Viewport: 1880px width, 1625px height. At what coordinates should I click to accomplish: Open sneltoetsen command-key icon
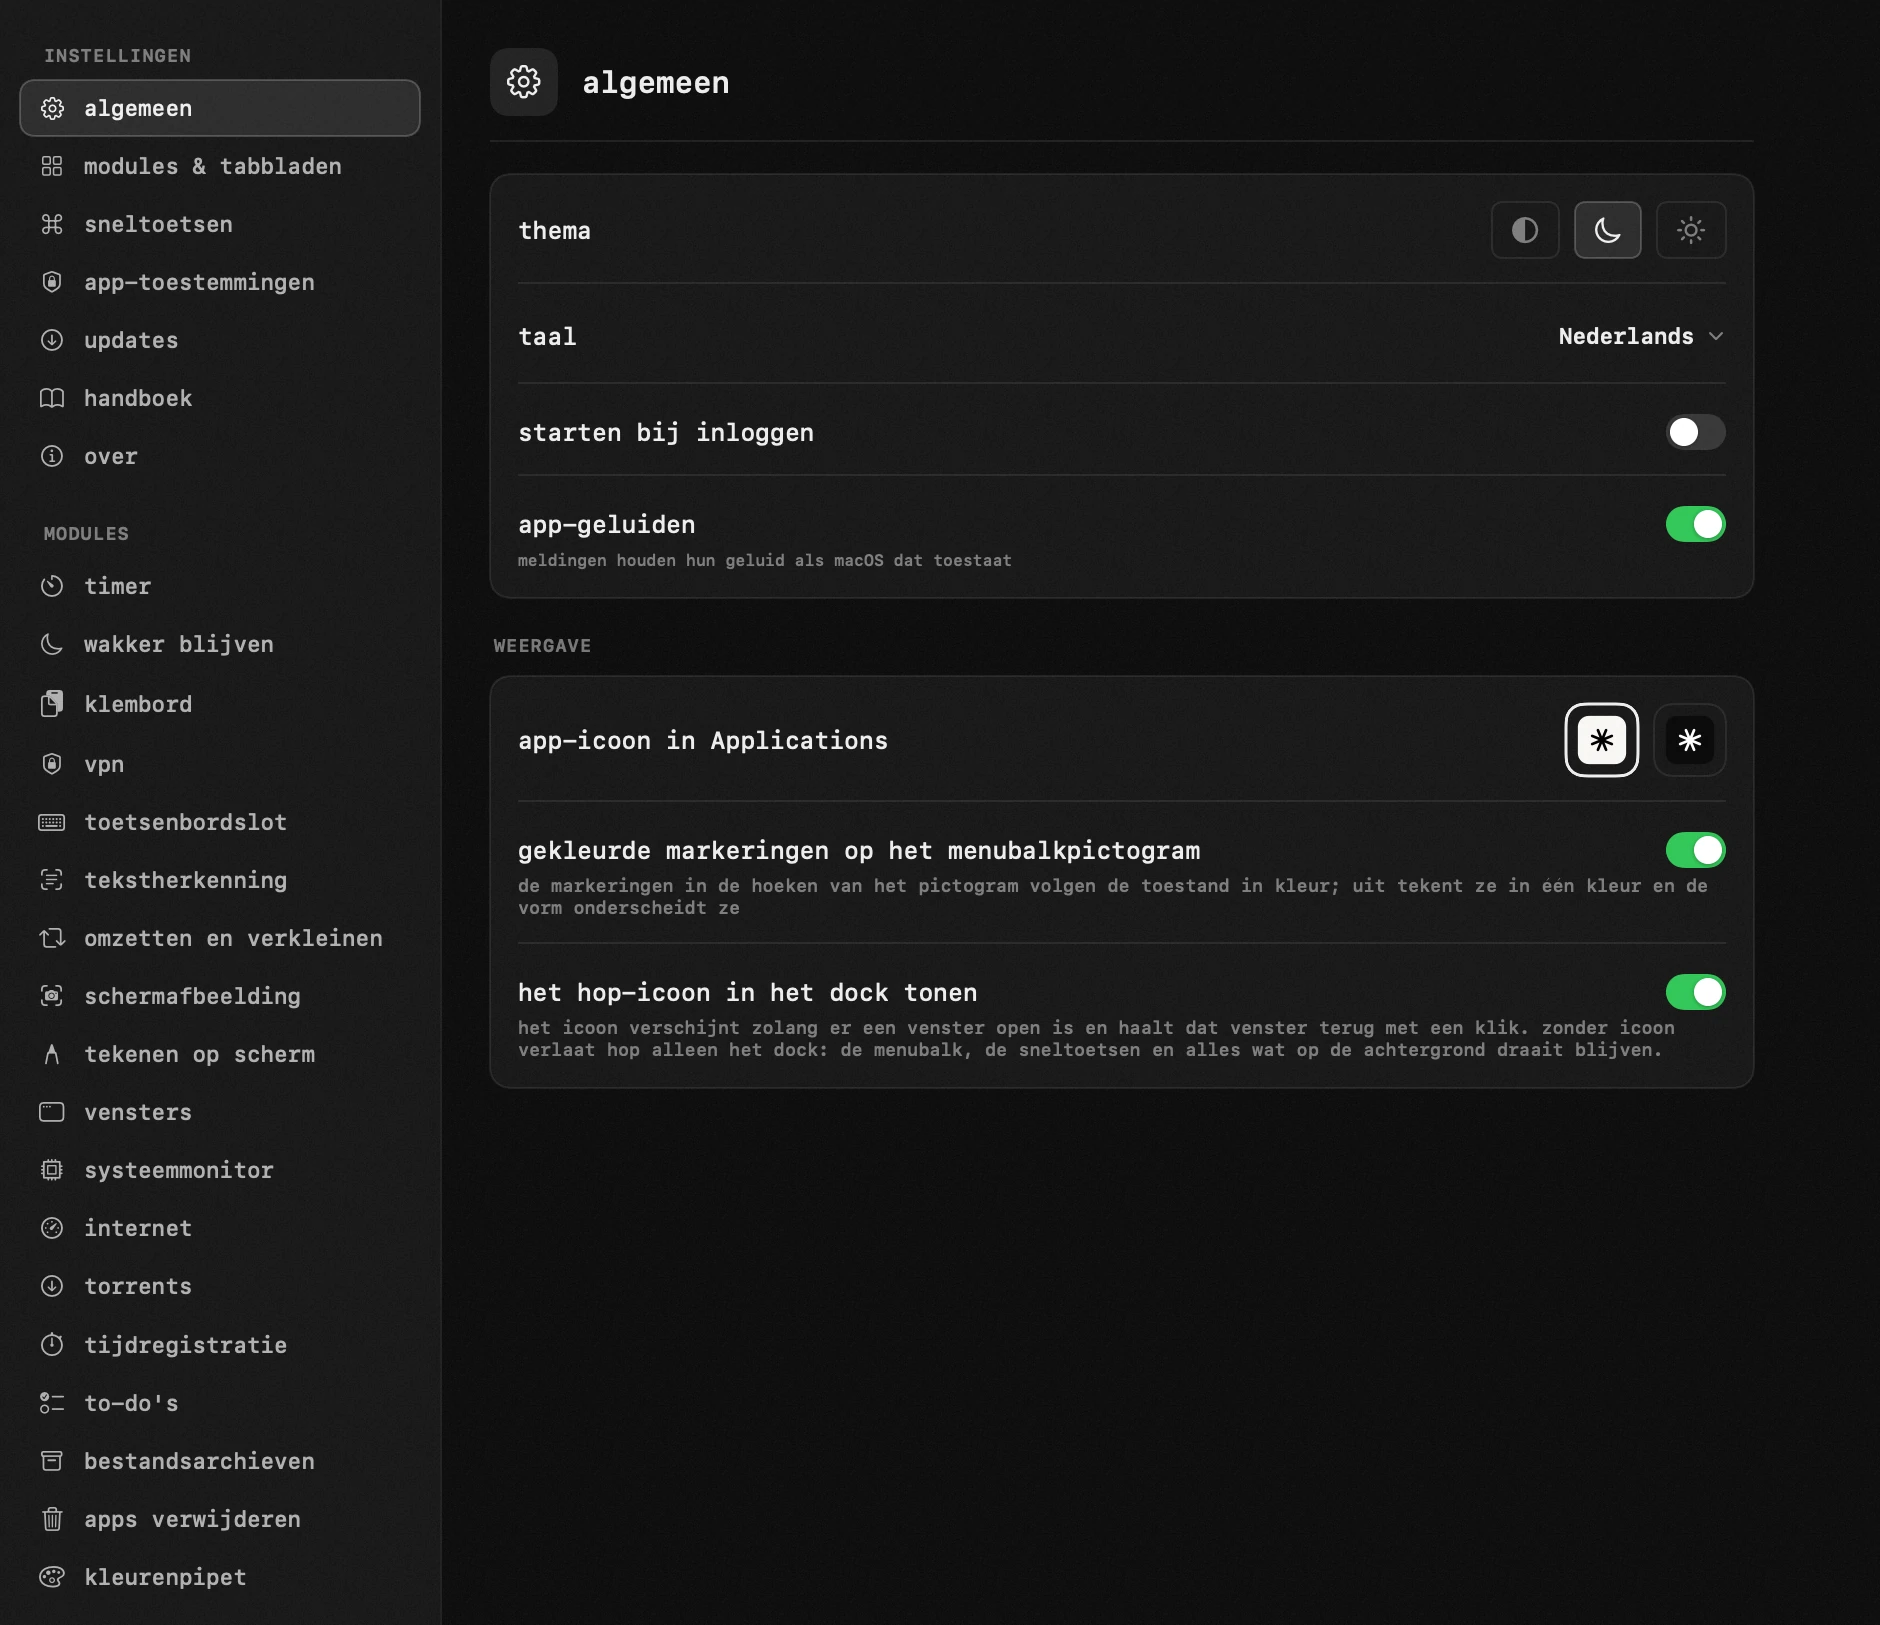(52, 224)
